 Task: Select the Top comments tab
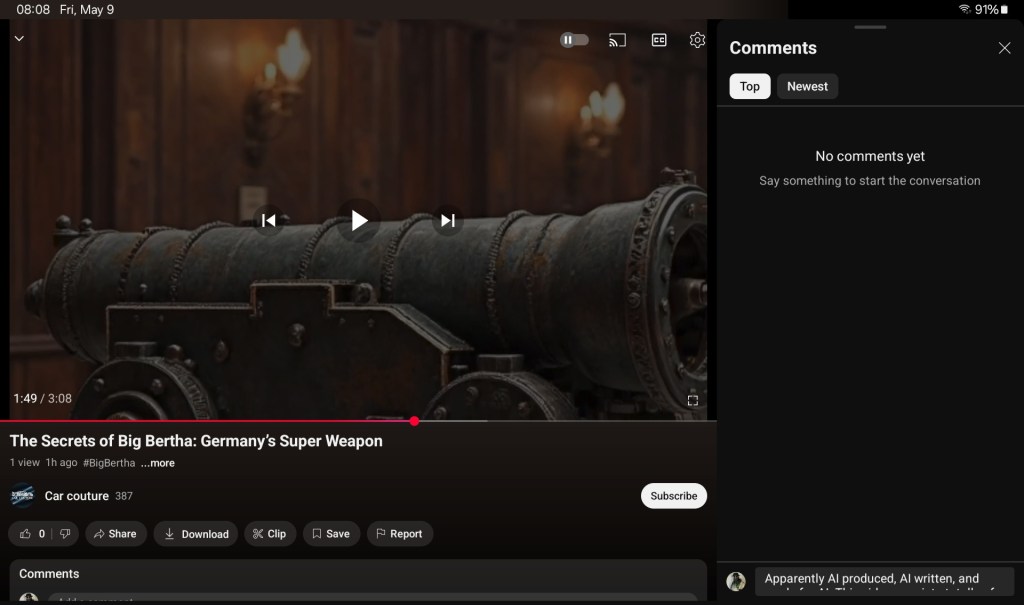[749, 86]
